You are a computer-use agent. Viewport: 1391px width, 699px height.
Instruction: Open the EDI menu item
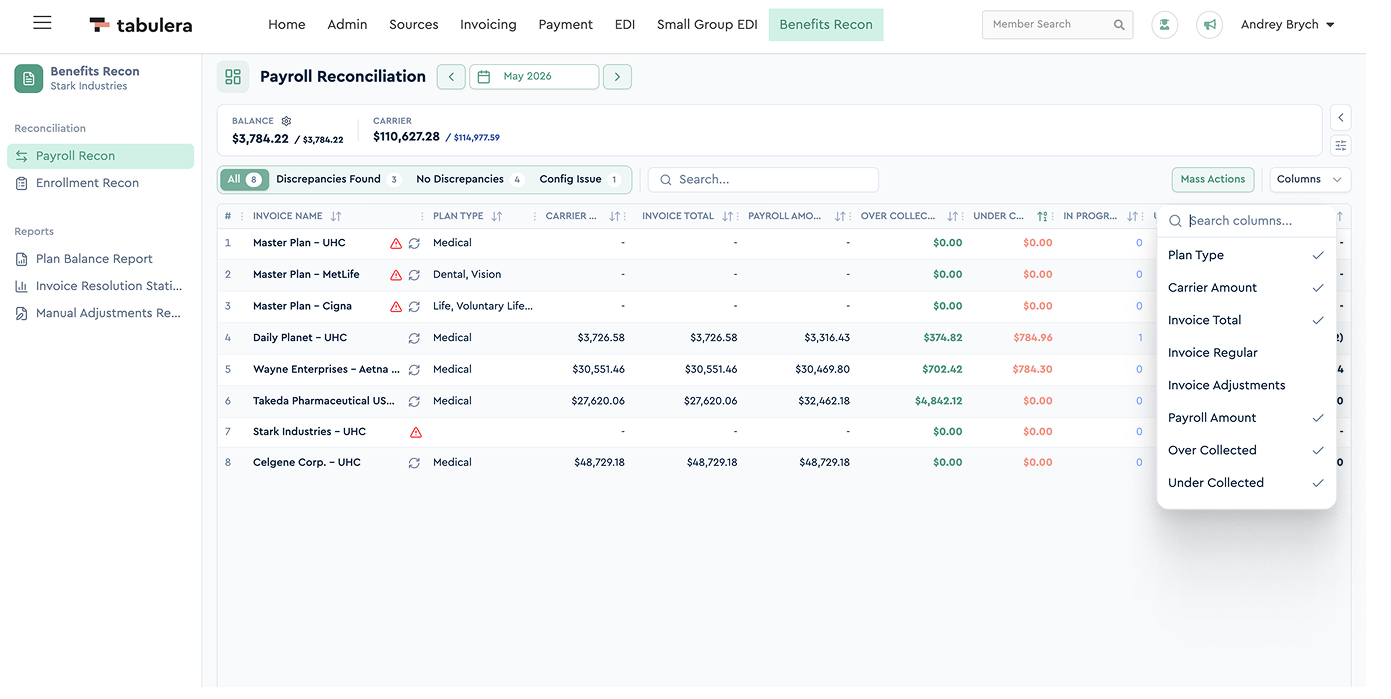coord(625,25)
